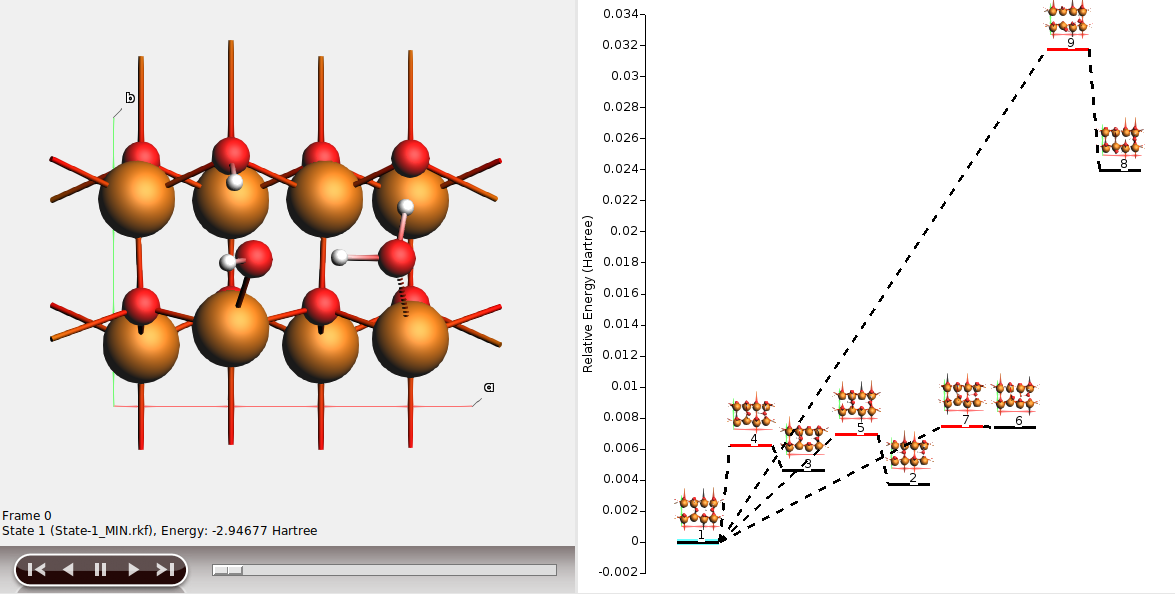Jump to the first frame
The width and height of the screenshot is (1175, 594).
pyautogui.click(x=37, y=570)
